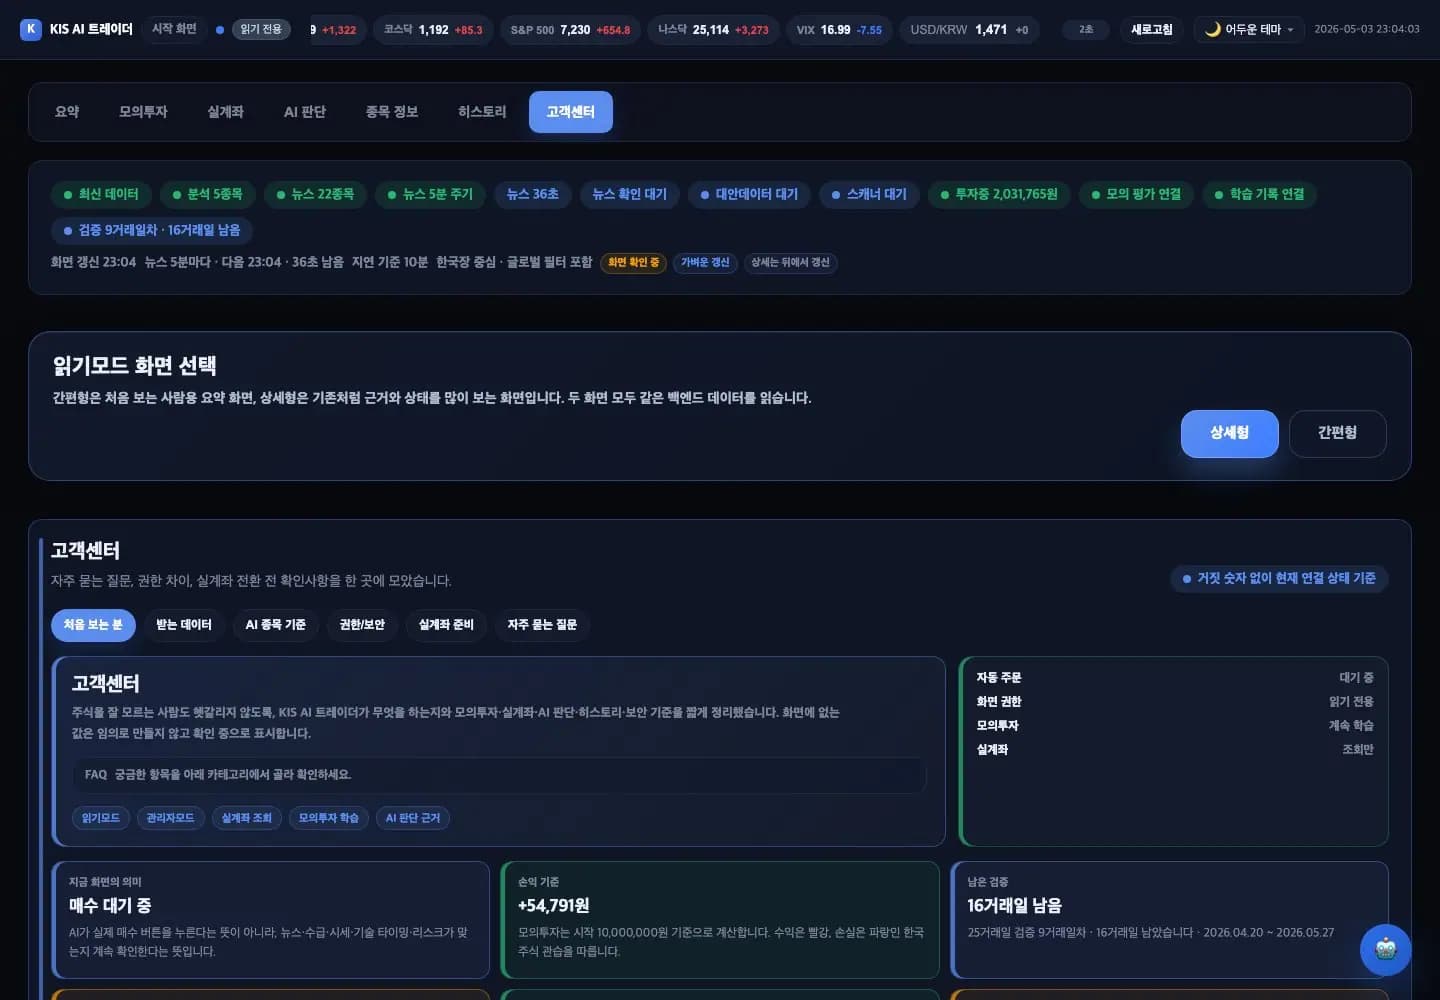Click the 최신 데이터 status chip
Viewport: 1440px width, 1000px height.
[101, 194]
